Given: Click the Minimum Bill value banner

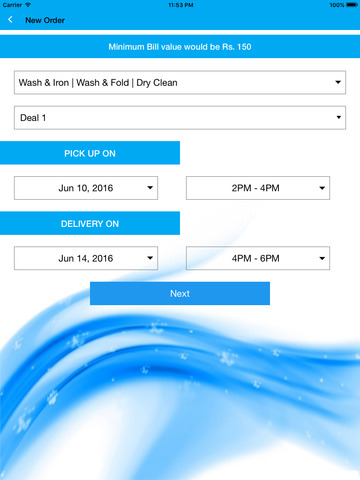Looking at the screenshot, I should (180, 46).
